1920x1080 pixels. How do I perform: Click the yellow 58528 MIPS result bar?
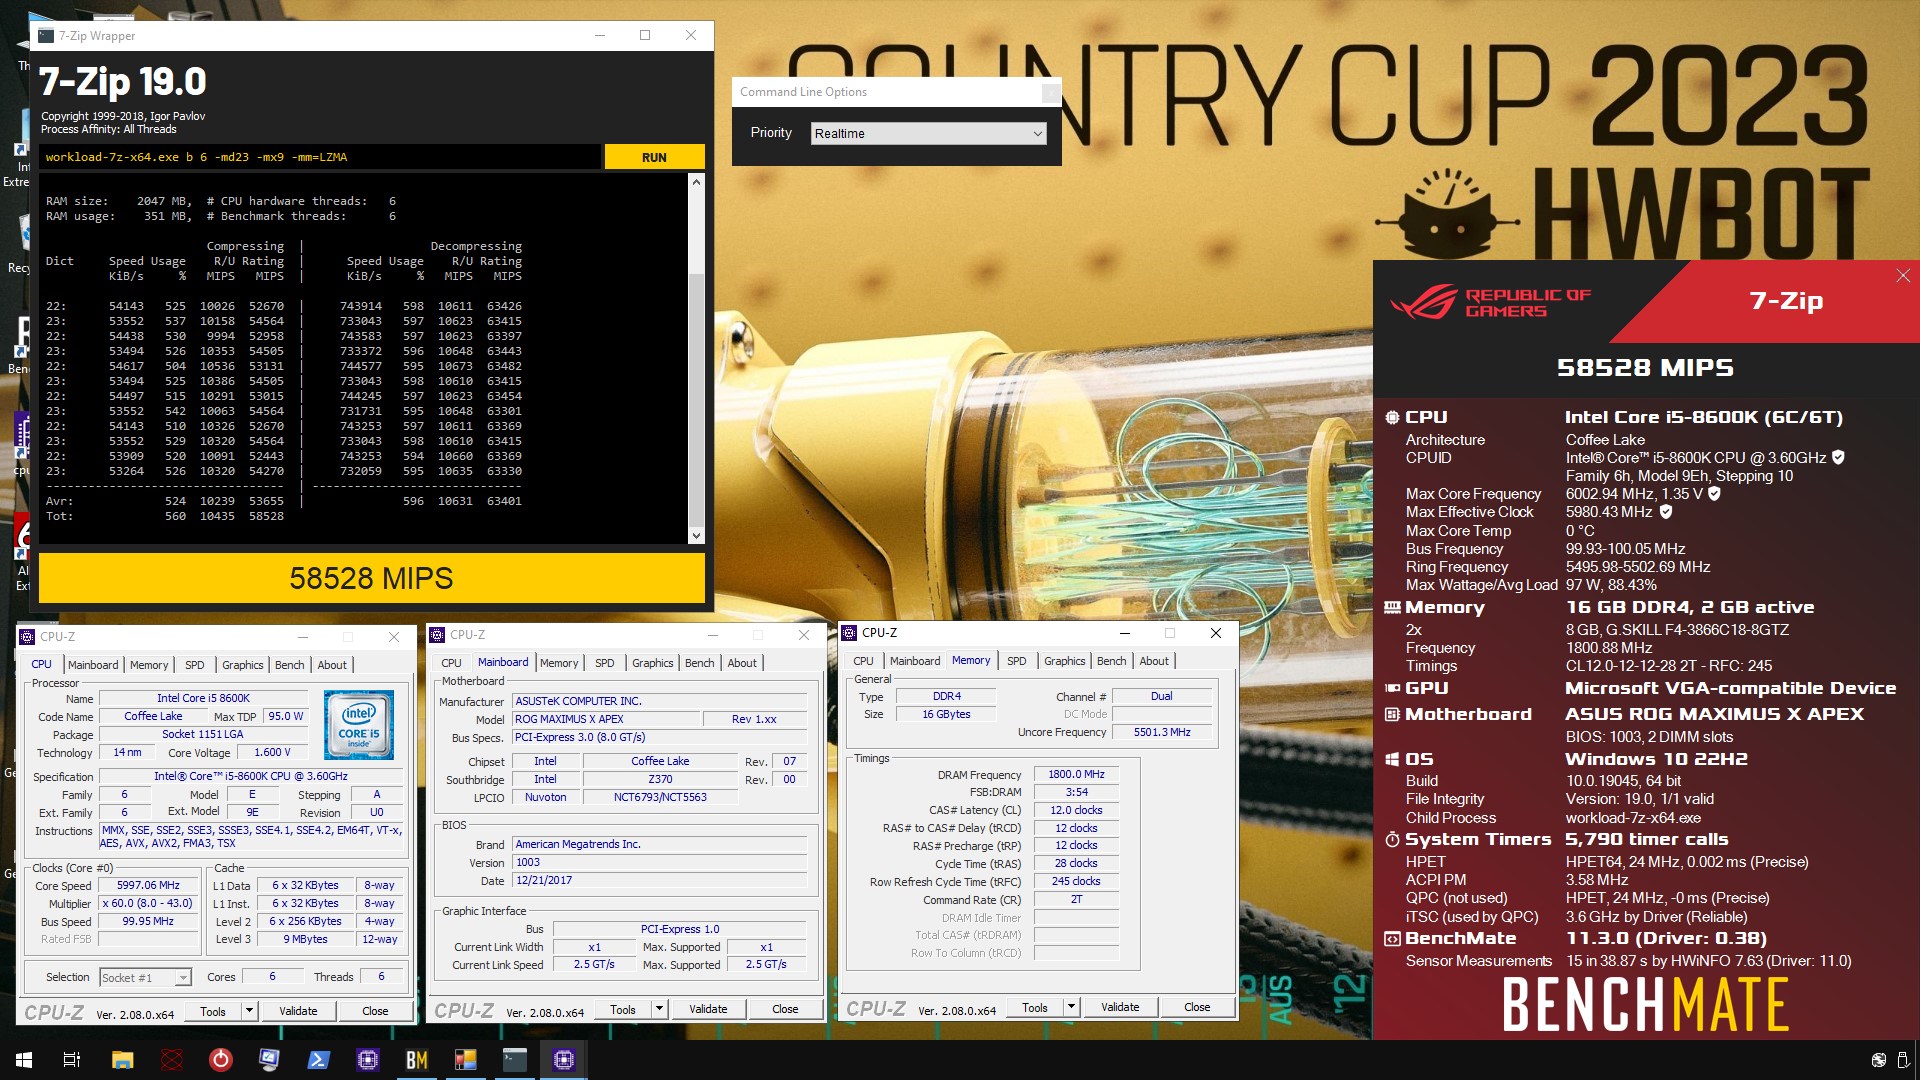(x=371, y=578)
